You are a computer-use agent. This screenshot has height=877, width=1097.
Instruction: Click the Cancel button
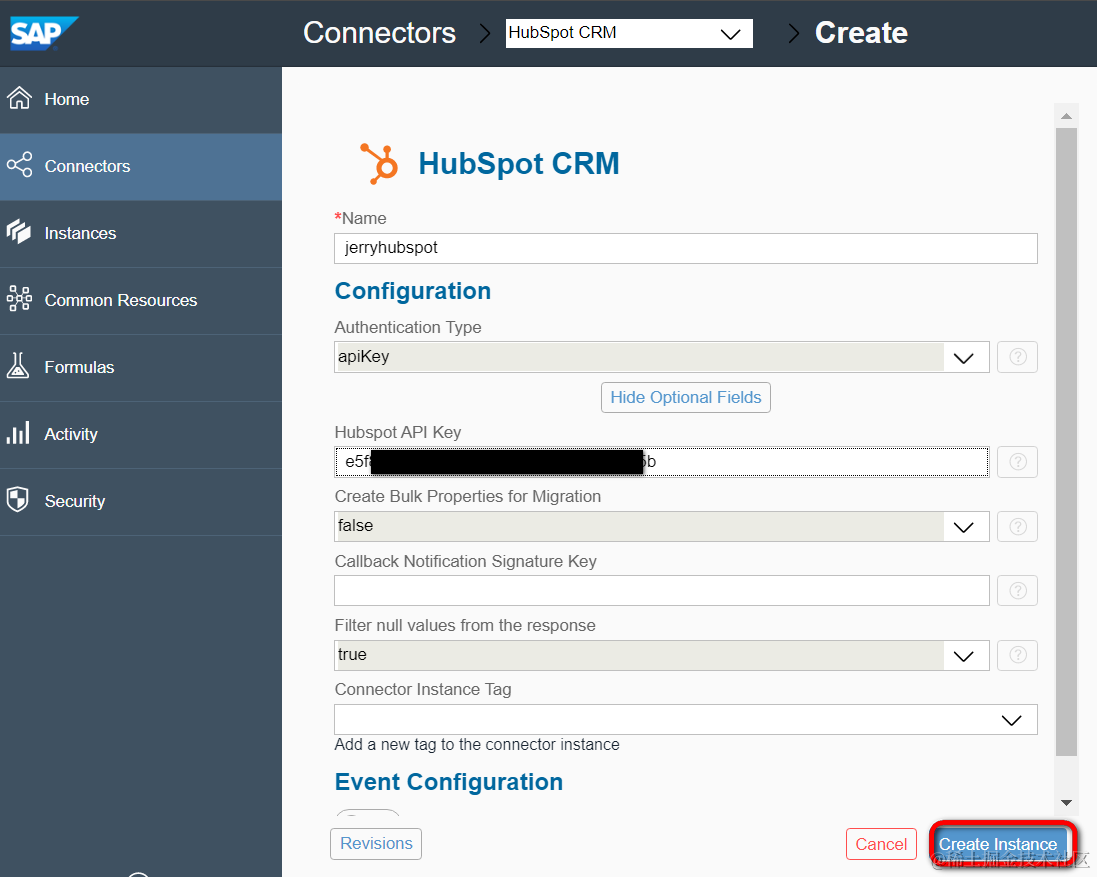881,844
